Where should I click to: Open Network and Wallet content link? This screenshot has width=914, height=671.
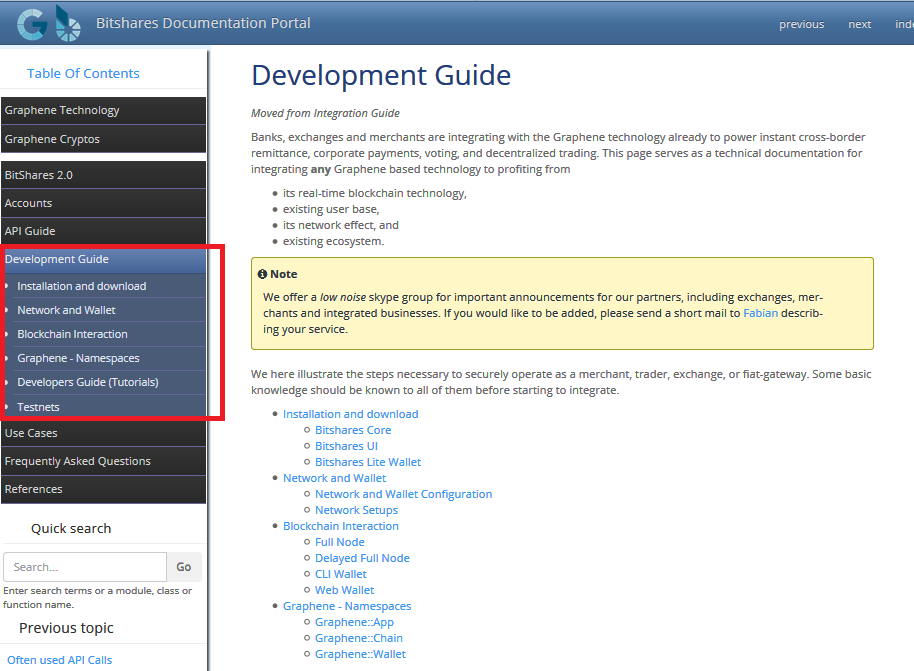335,478
